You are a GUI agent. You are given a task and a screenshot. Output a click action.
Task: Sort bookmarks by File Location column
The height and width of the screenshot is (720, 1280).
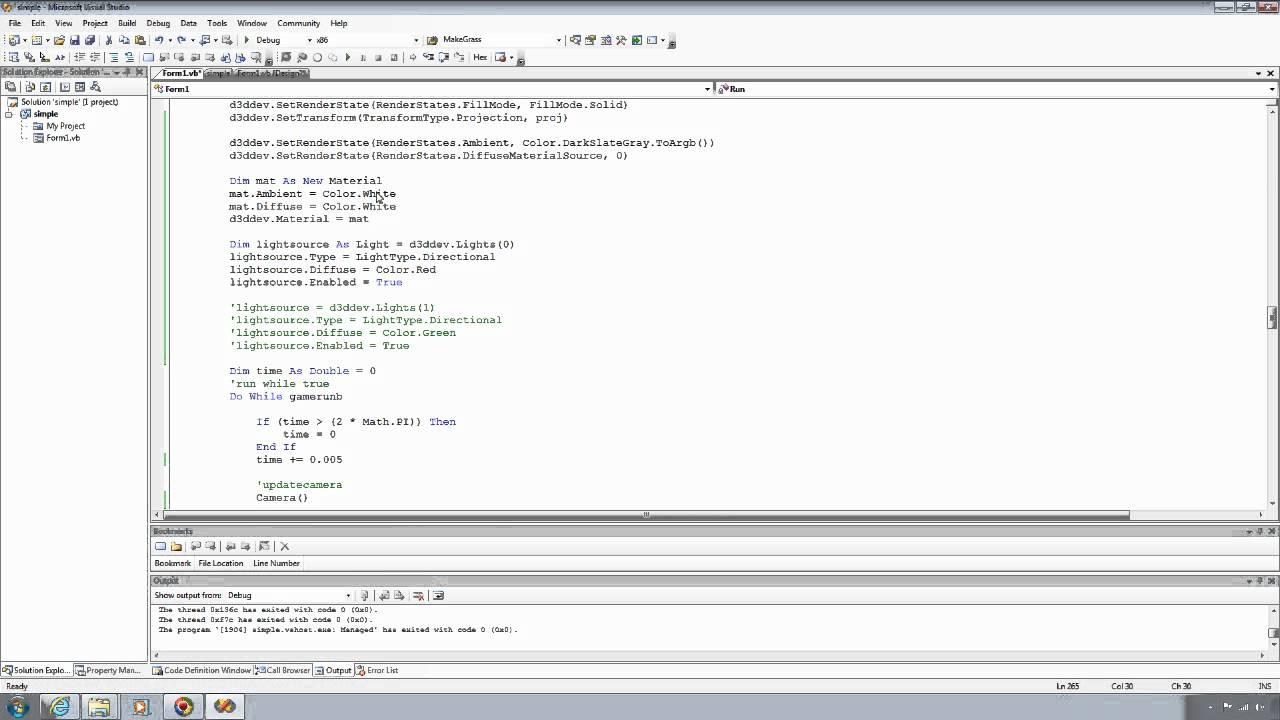[x=221, y=563]
